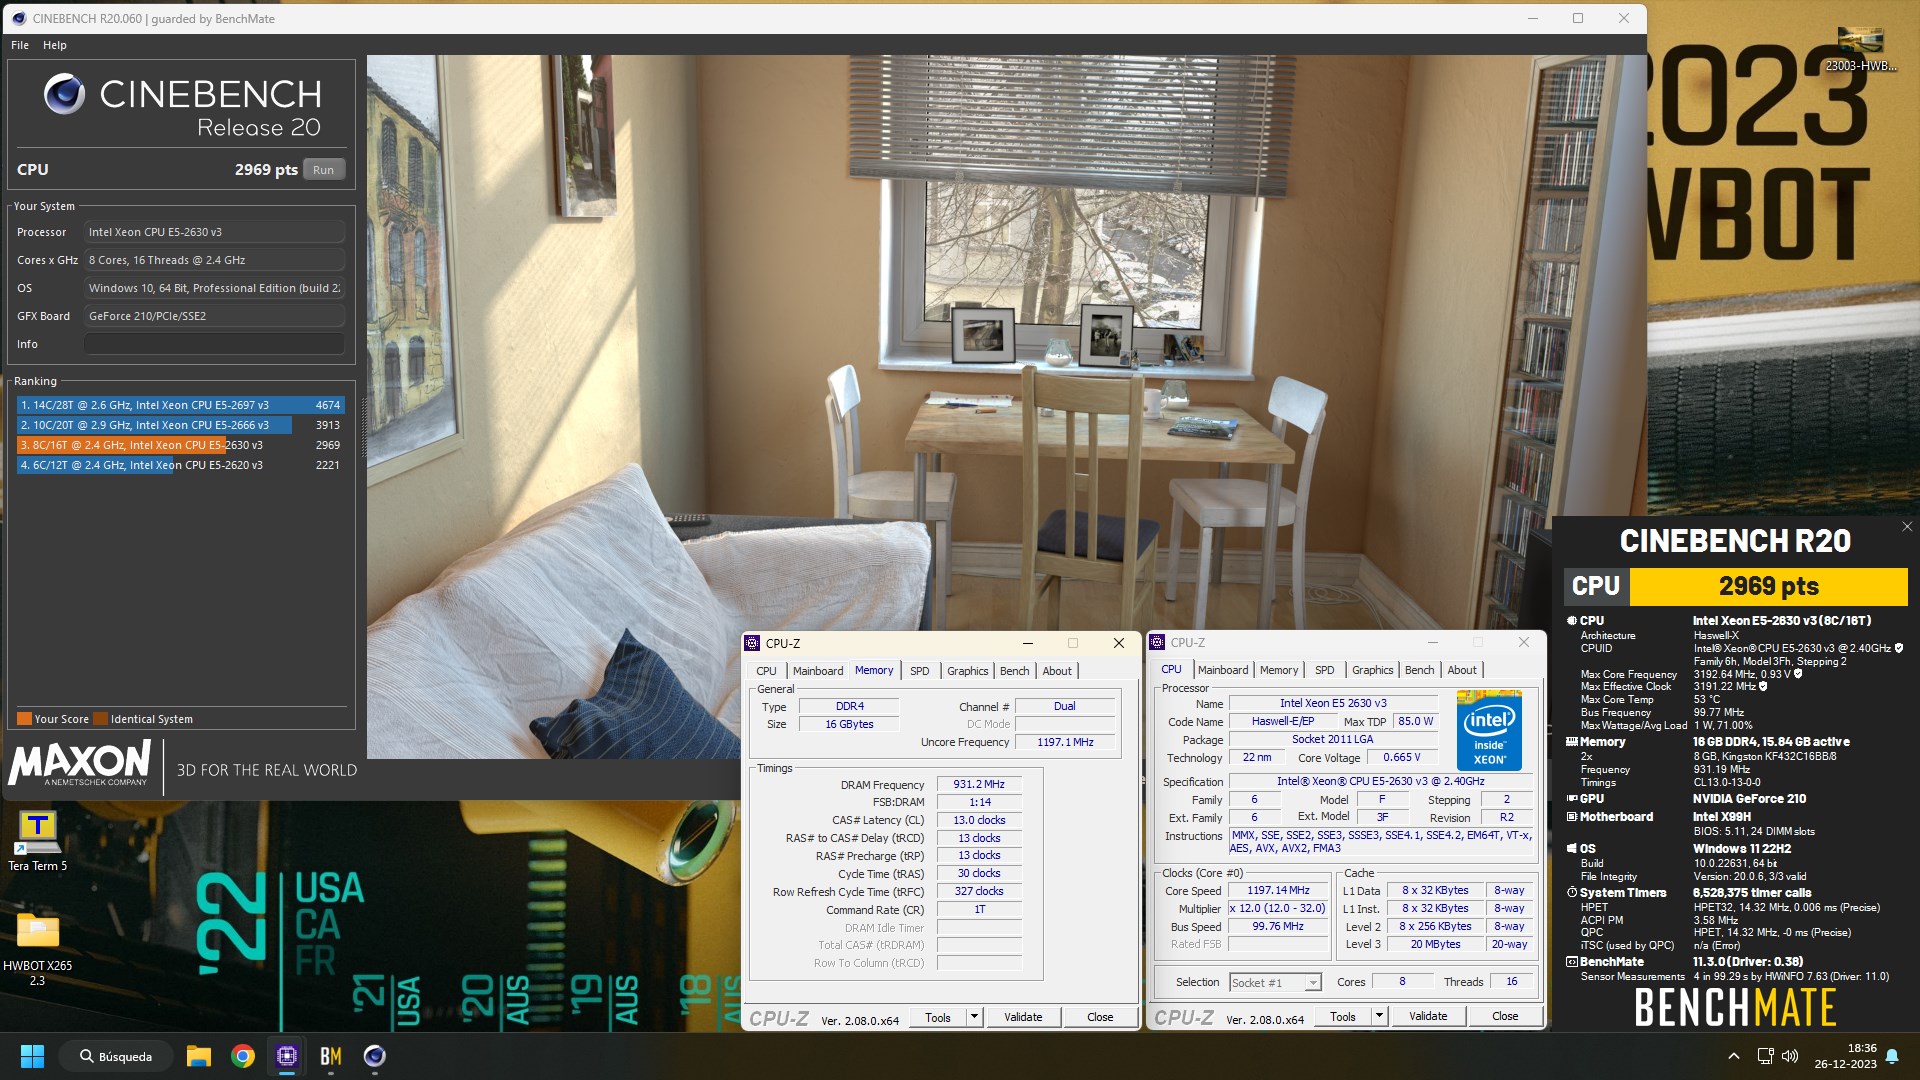Open Mainboard tab in CPU-Z Memory window
Screen dimensions: 1920x1080
tap(818, 671)
